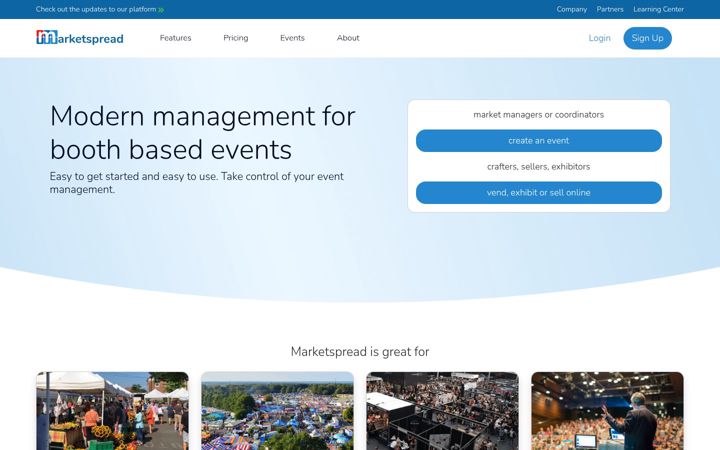Image resolution: width=720 pixels, height=450 pixels.
Task: Click the 'market managers or coordinators' label
Action: 539,115
